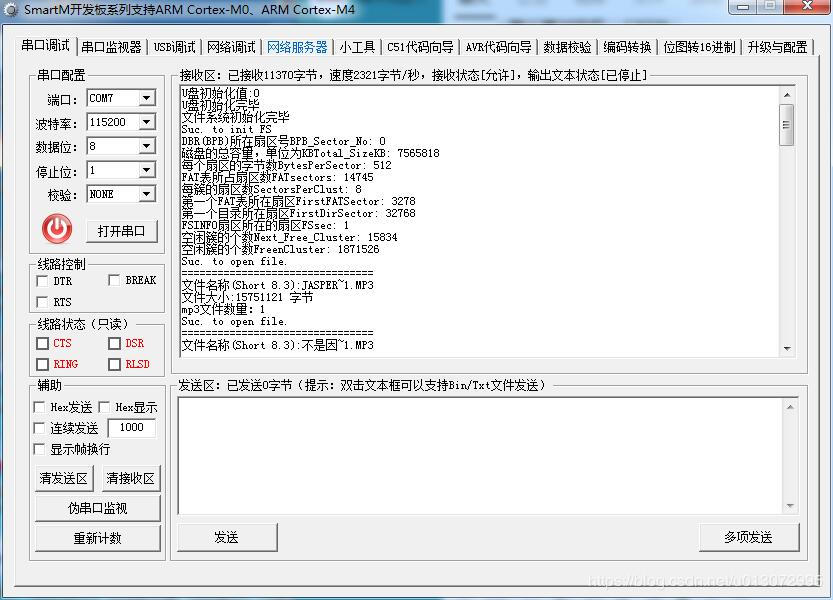The width and height of the screenshot is (833, 600).
Task: Click the 多项发送 button
Action: 749,537
